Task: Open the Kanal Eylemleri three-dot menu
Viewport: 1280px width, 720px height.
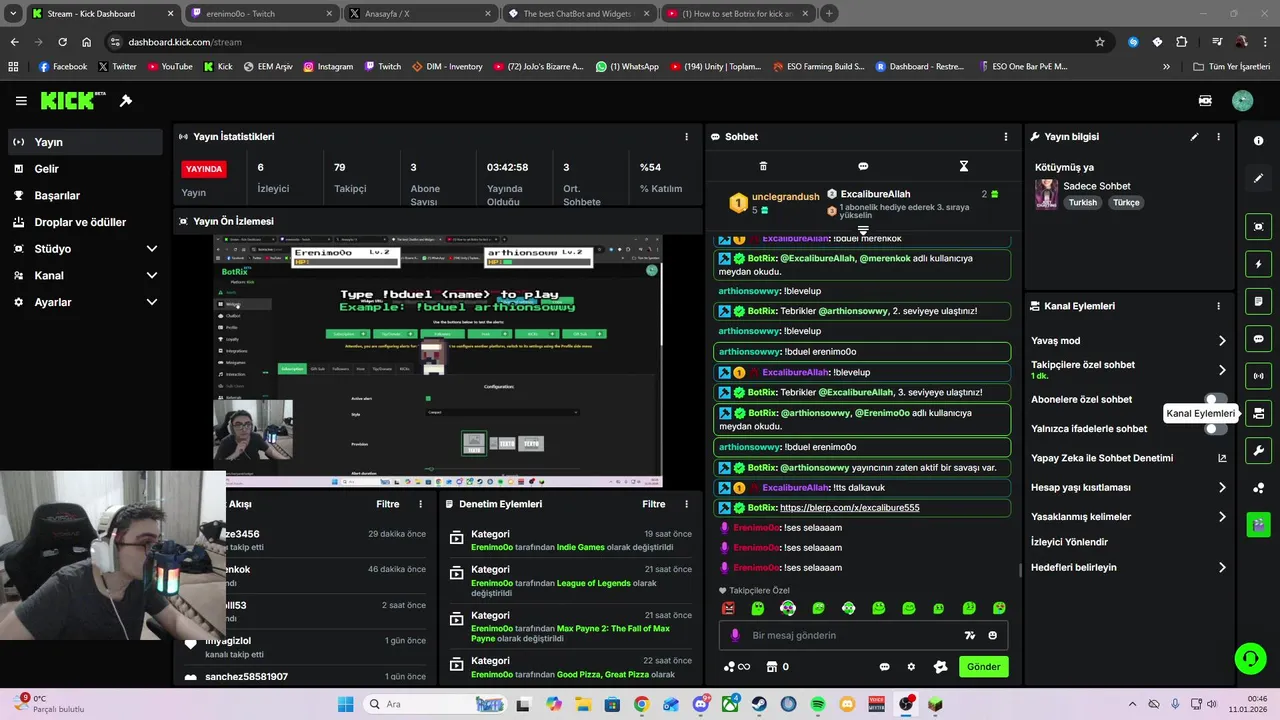Action: (x=1218, y=306)
